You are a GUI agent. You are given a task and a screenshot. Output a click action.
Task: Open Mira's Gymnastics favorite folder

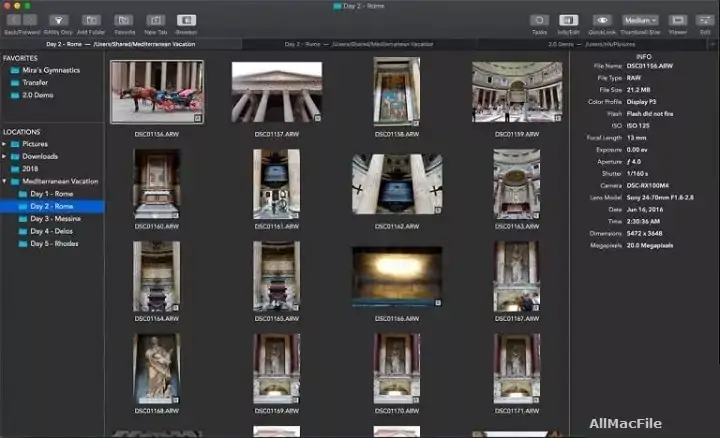click(x=51, y=70)
